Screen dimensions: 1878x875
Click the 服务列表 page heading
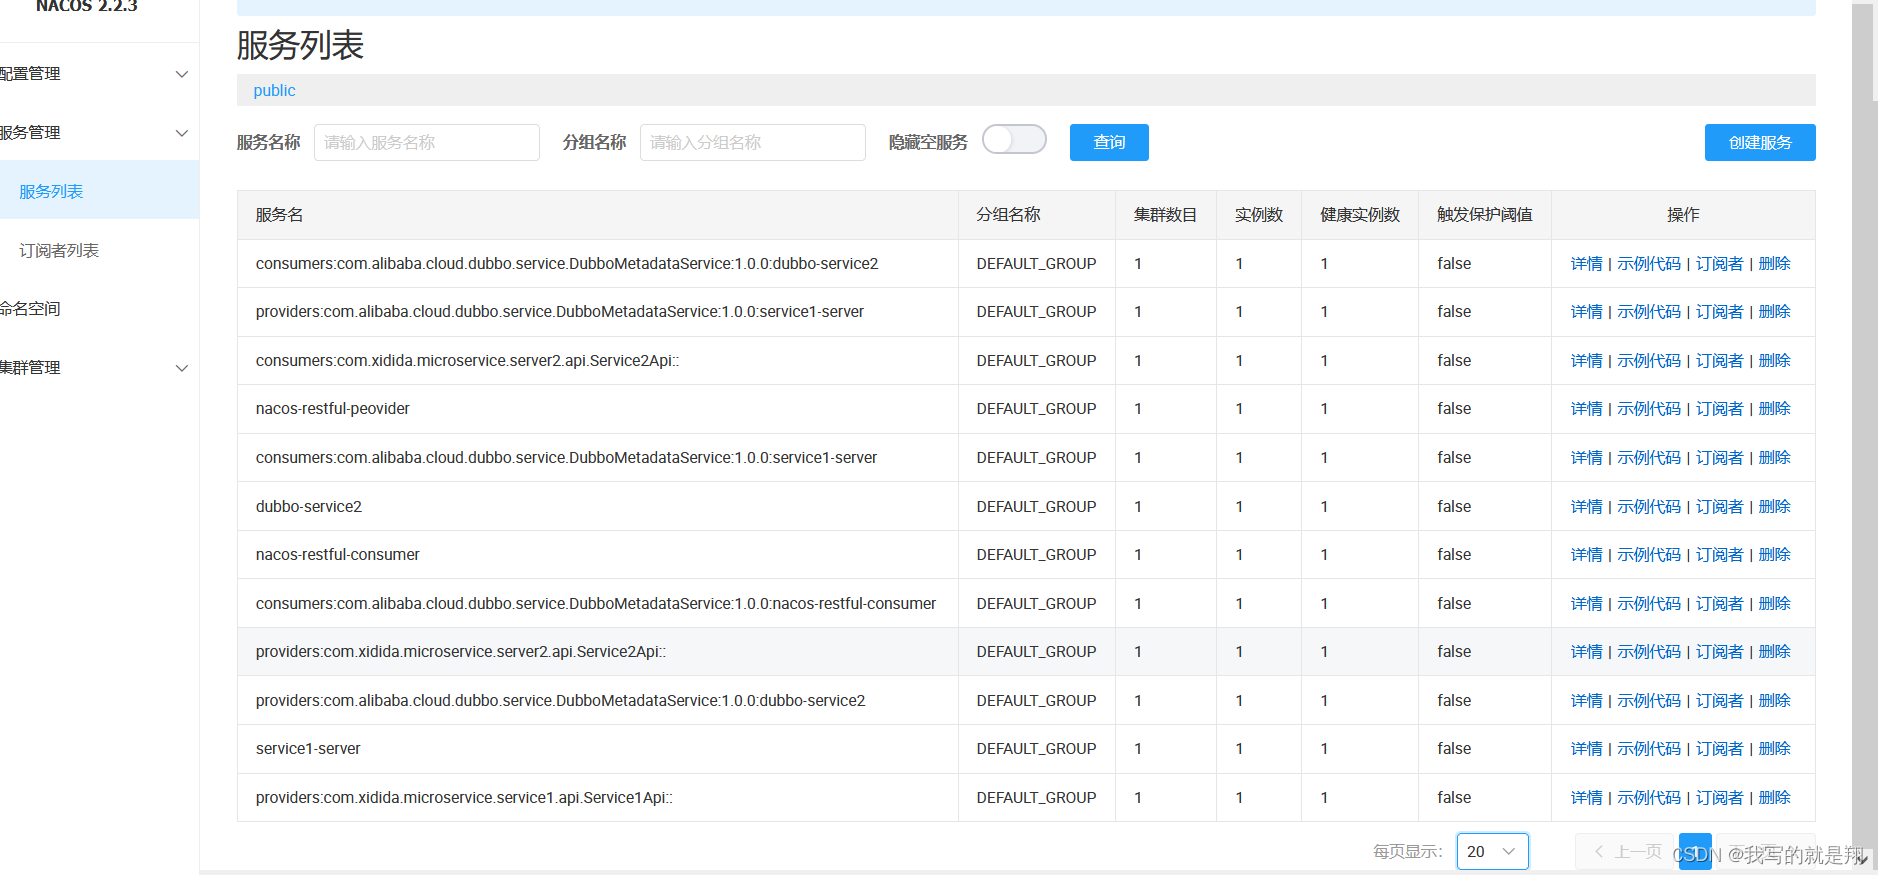click(300, 45)
